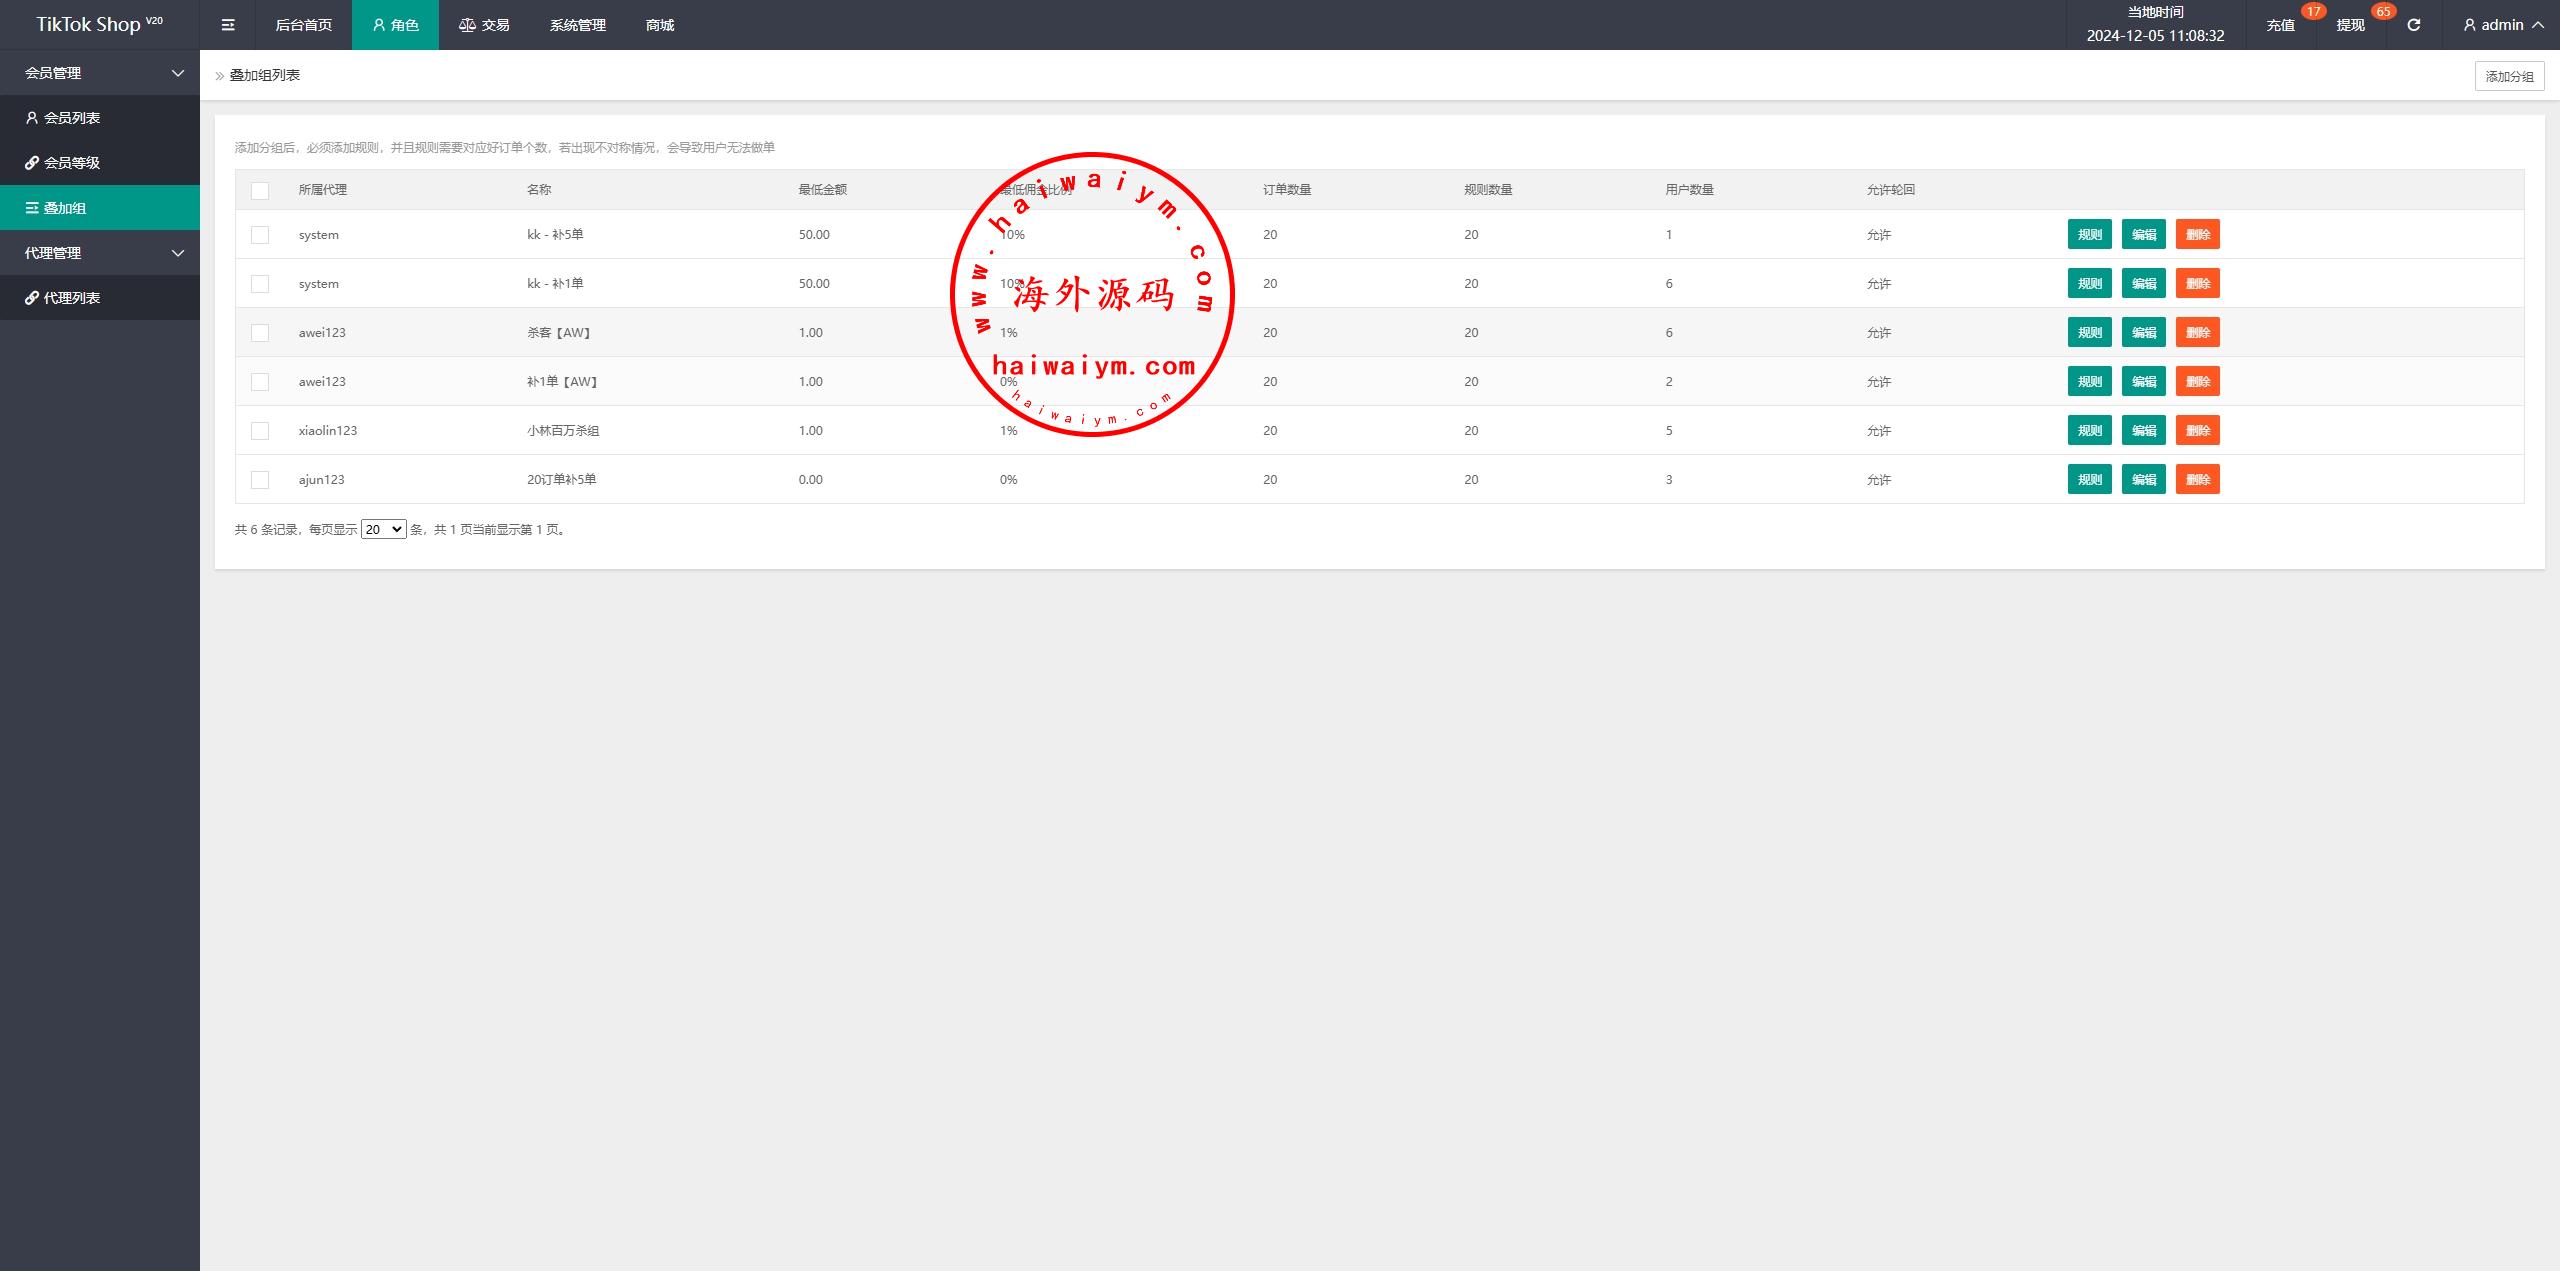Open 会员等级 in the sidebar
Viewport: 2560px width, 1271px height.
(72, 163)
